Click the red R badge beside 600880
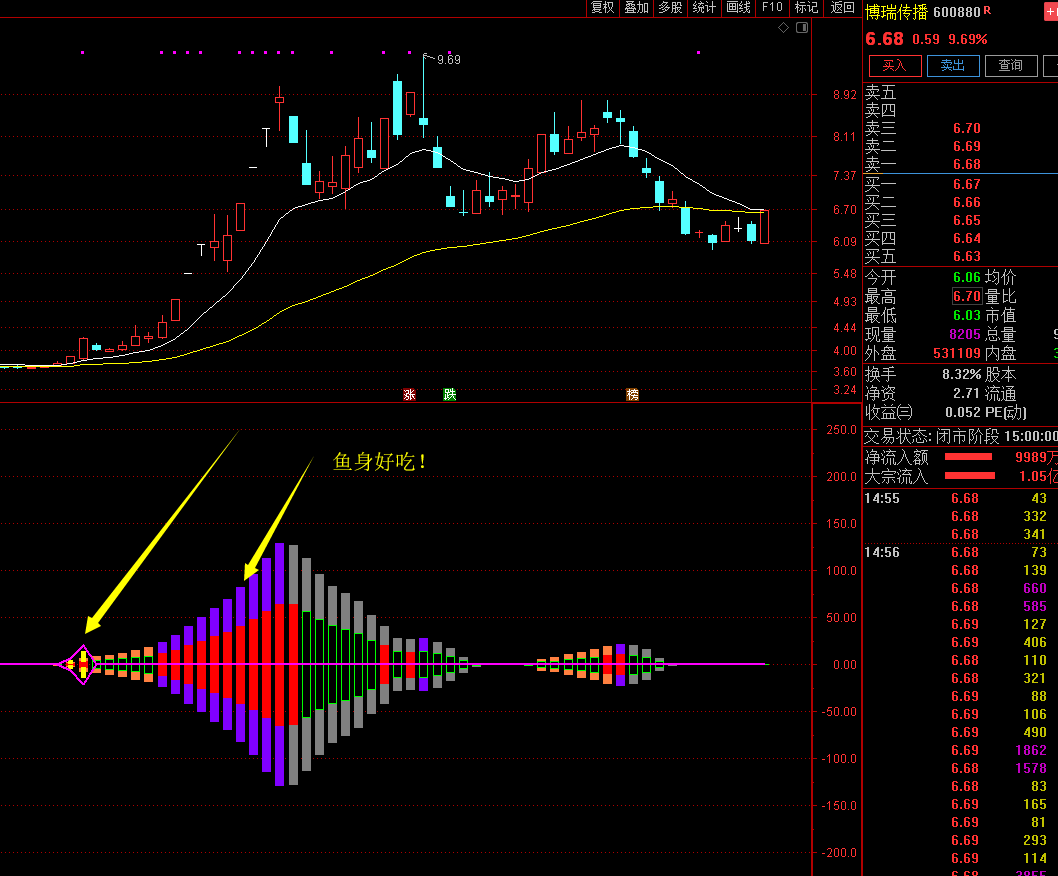Image resolution: width=1058 pixels, height=876 pixels. pos(987,11)
